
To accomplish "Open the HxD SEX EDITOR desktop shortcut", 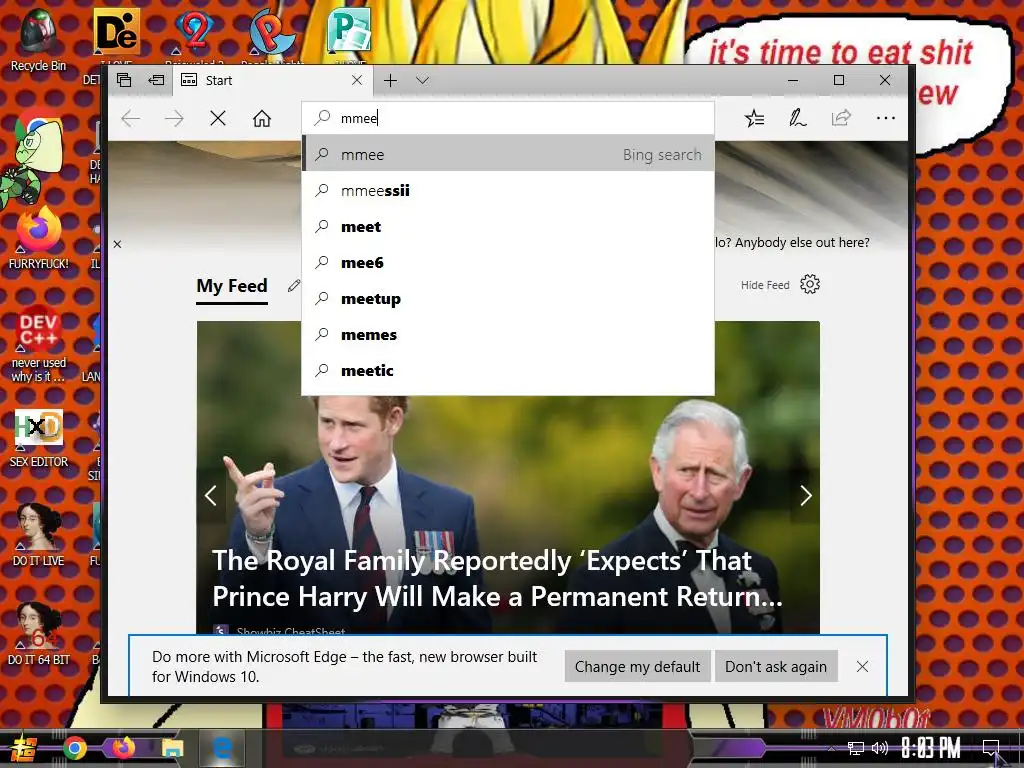I will pos(39,438).
